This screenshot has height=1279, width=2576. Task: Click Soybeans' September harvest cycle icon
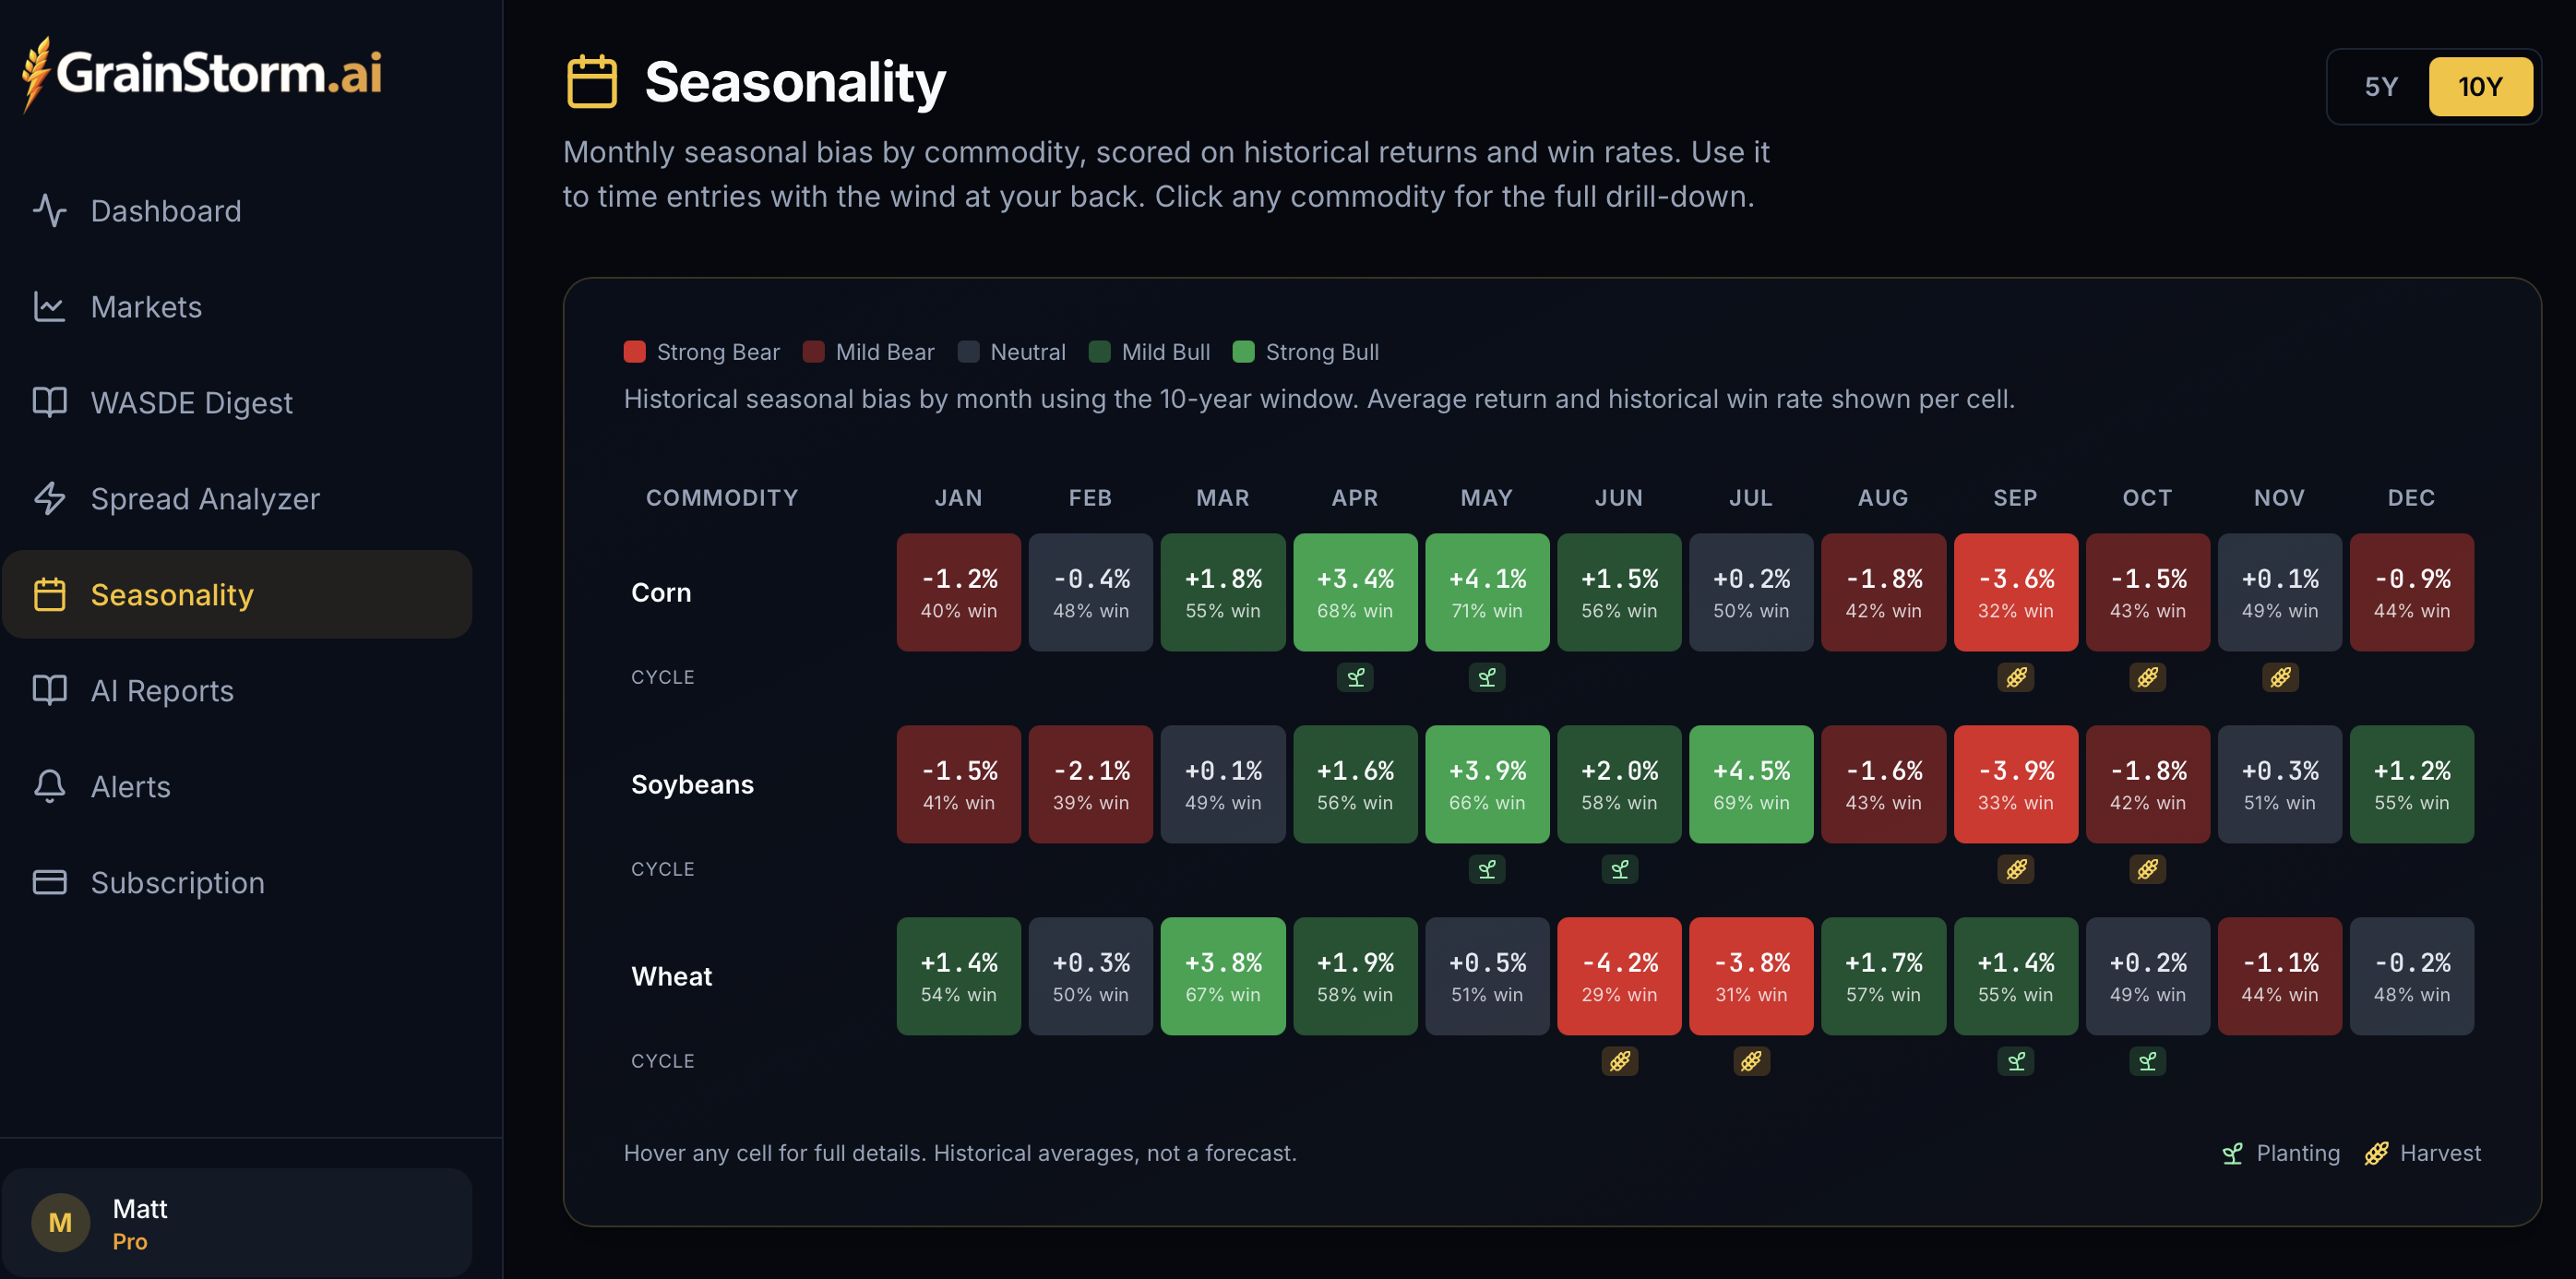coord(2015,870)
